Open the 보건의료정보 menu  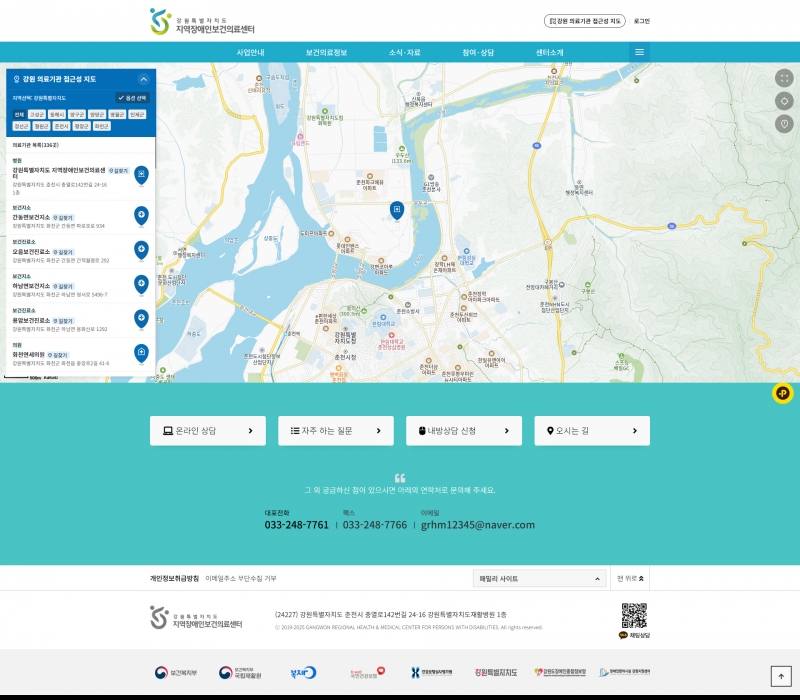click(326, 51)
